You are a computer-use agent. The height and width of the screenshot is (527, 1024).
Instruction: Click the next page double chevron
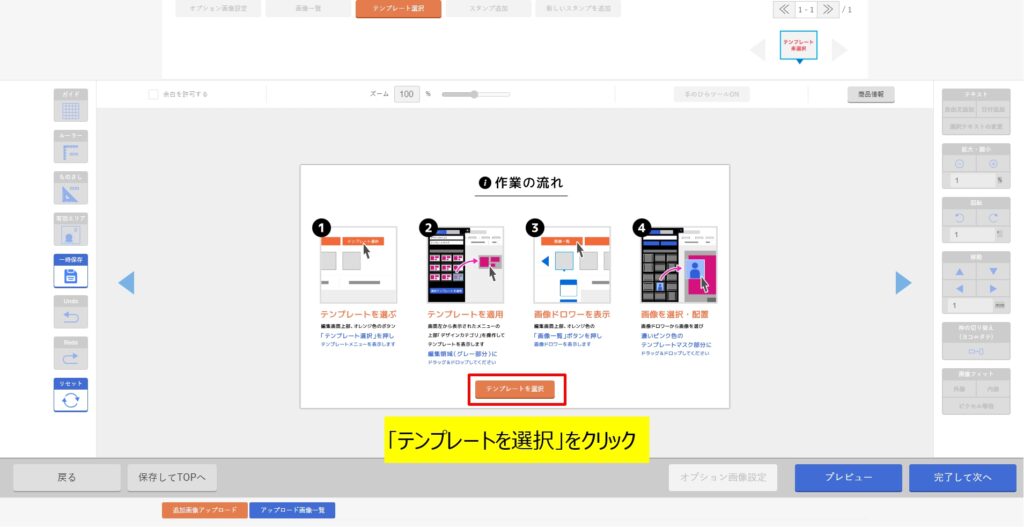pos(828,9)
